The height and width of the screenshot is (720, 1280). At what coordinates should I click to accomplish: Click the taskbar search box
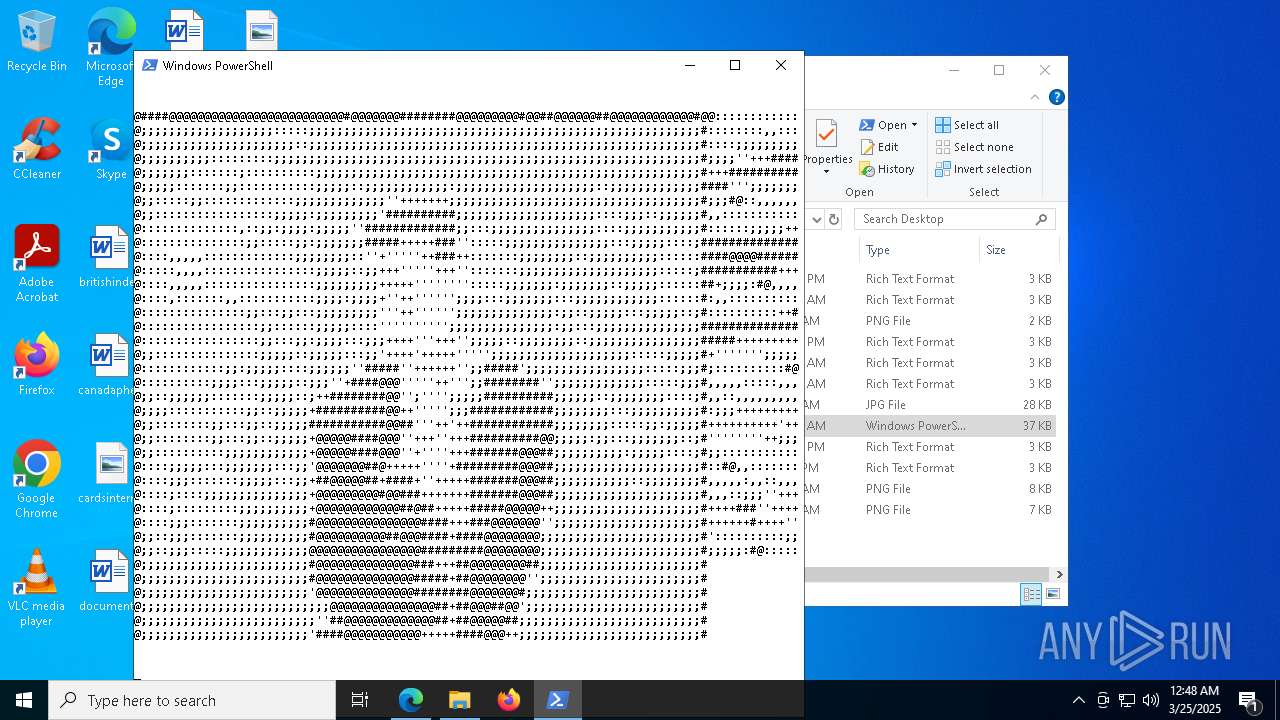[192, 700]
